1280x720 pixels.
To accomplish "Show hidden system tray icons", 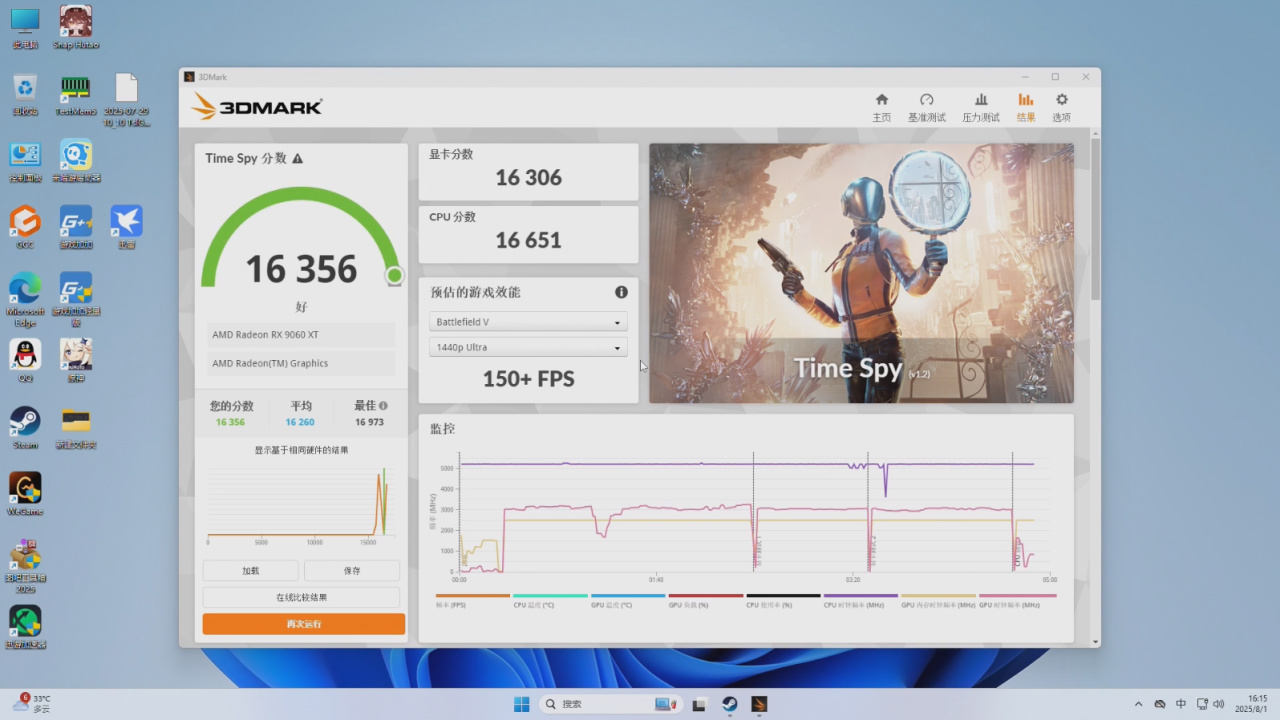I will pyautogui.click(x=1138, y=704).
